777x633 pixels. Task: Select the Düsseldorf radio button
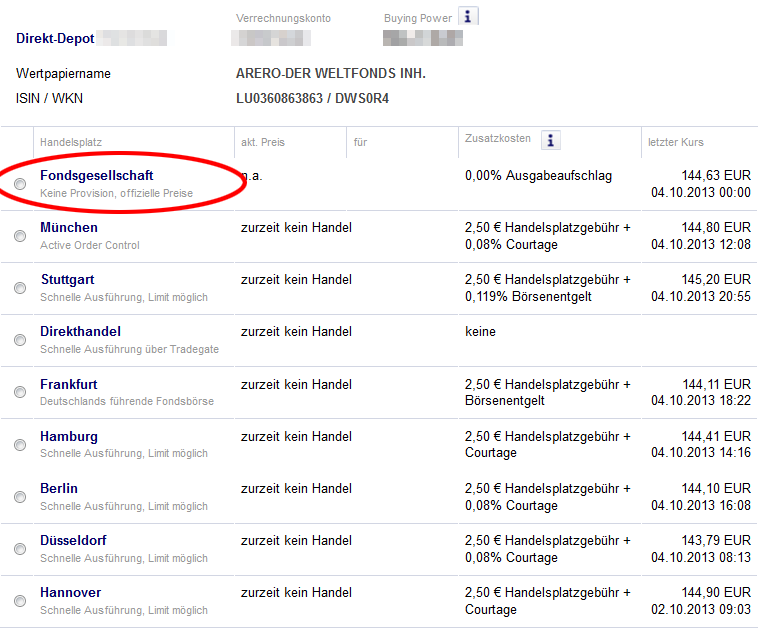pos(20,549)
